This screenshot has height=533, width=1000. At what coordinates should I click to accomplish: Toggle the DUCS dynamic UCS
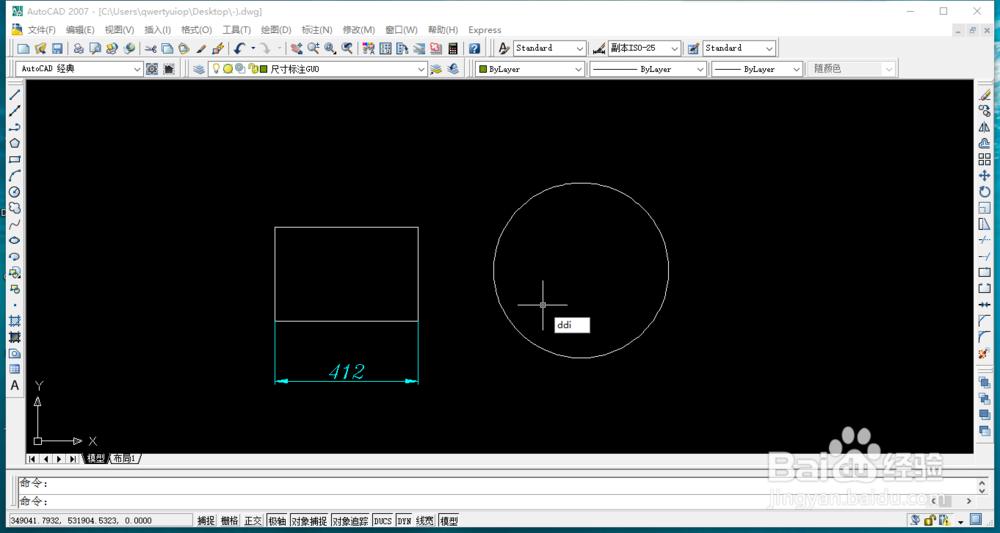383,521
